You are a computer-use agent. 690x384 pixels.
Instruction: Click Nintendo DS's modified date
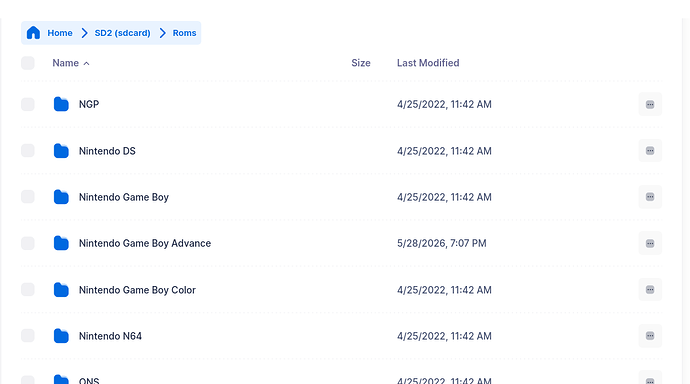coord(444,151)
